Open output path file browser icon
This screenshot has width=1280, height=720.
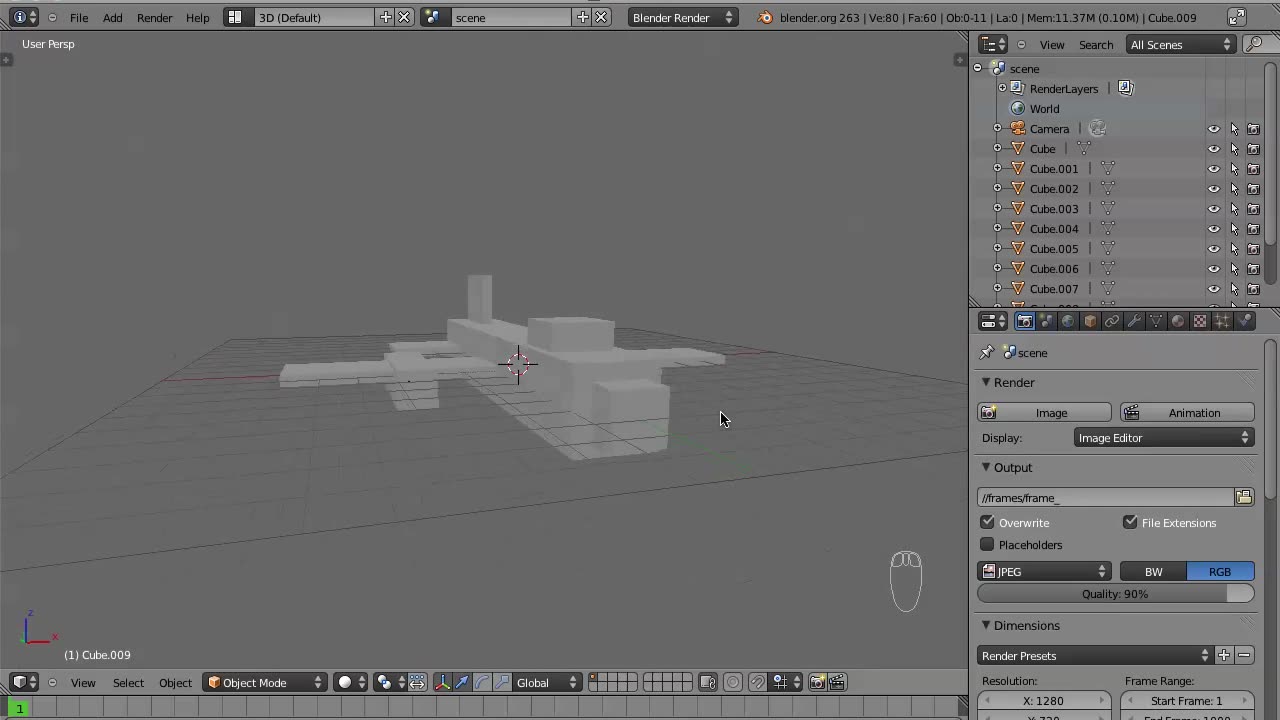click(x=1244, y=497)
